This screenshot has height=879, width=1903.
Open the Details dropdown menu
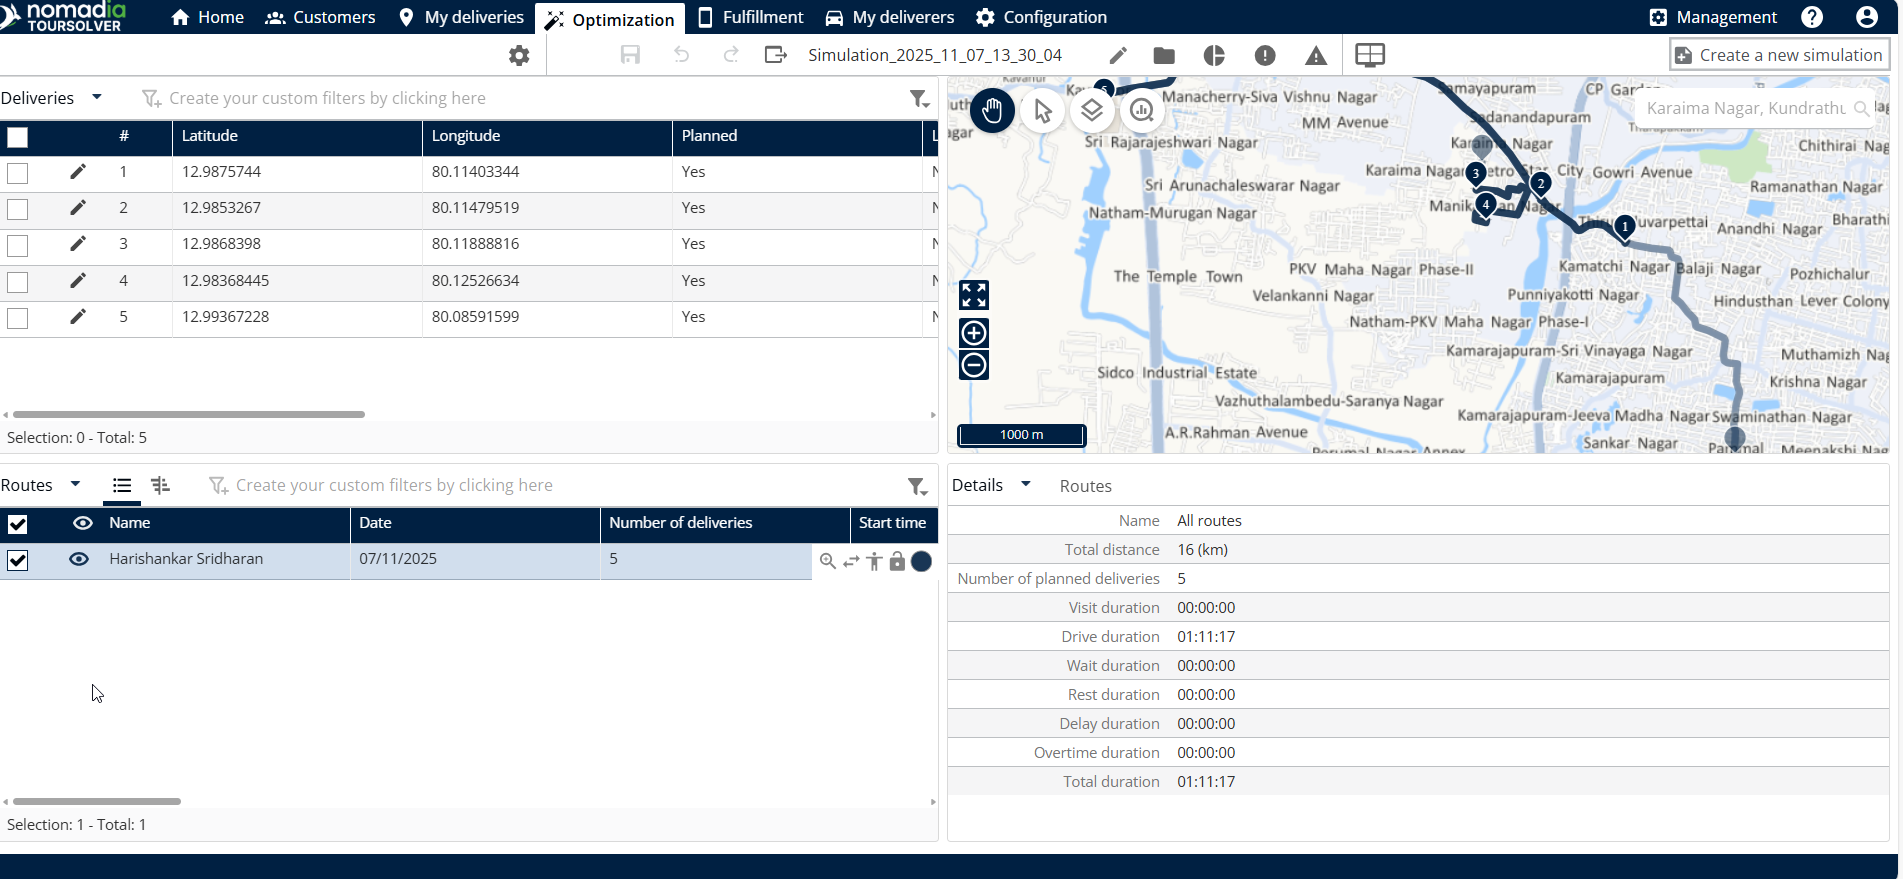(1025, 485)
